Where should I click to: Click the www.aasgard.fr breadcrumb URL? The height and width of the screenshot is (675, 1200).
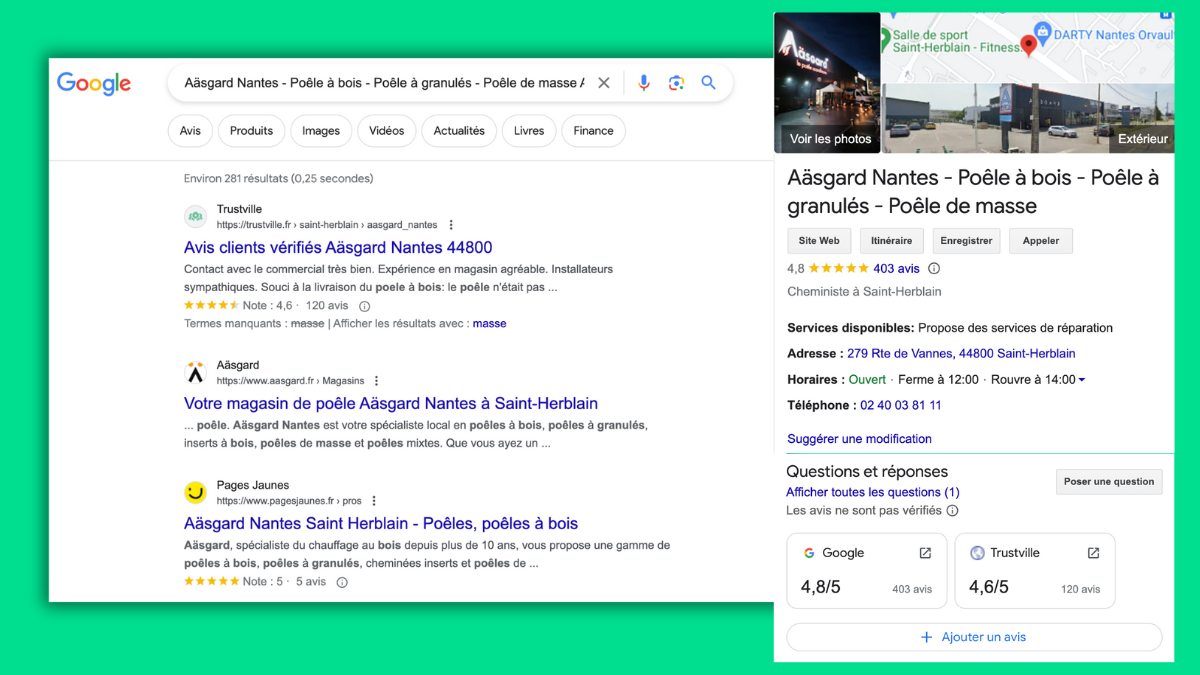click(290, 381)
